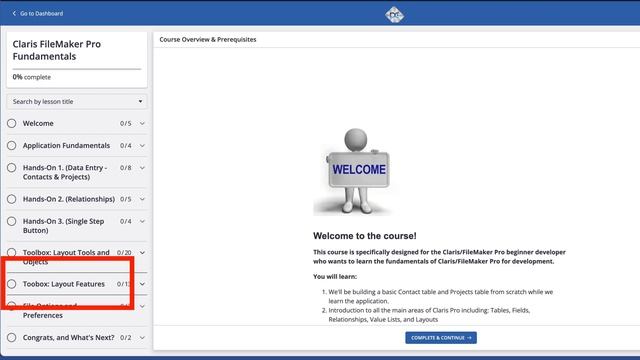Open the Toobox: Layout Features section
Screen dimensions: 640x360
pos(64,284)
